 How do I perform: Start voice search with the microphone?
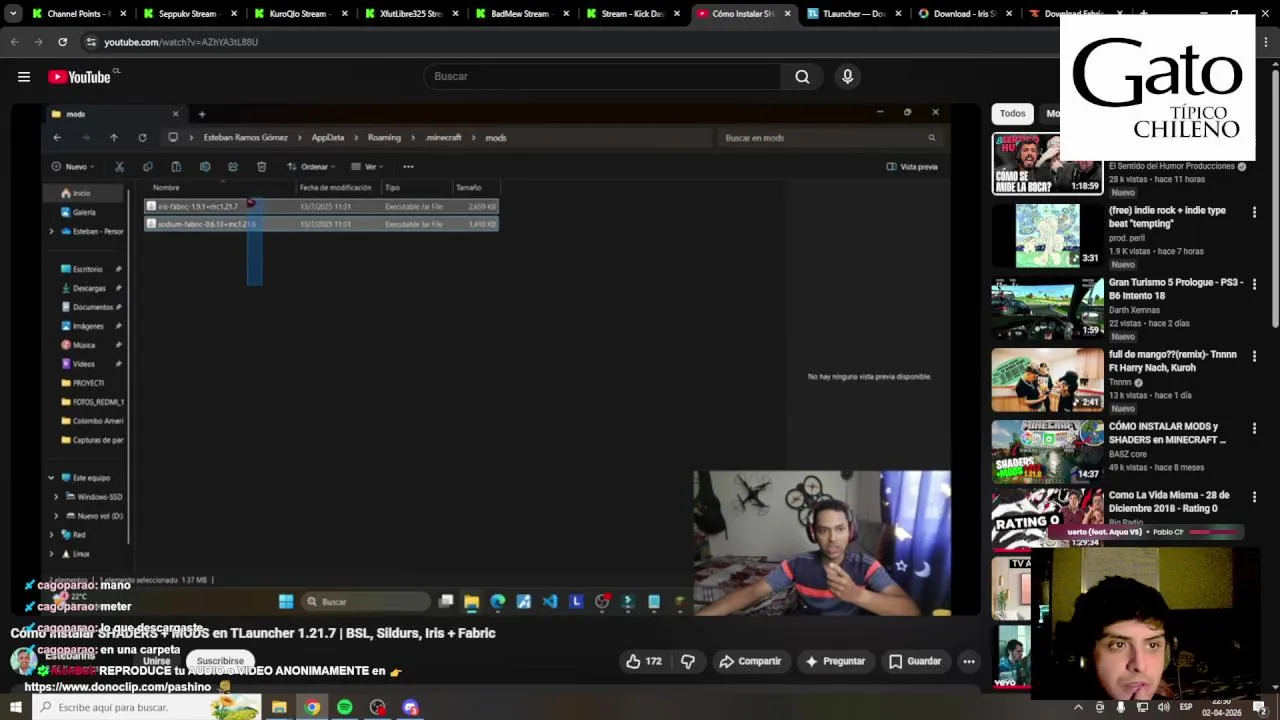pos(847,76)
